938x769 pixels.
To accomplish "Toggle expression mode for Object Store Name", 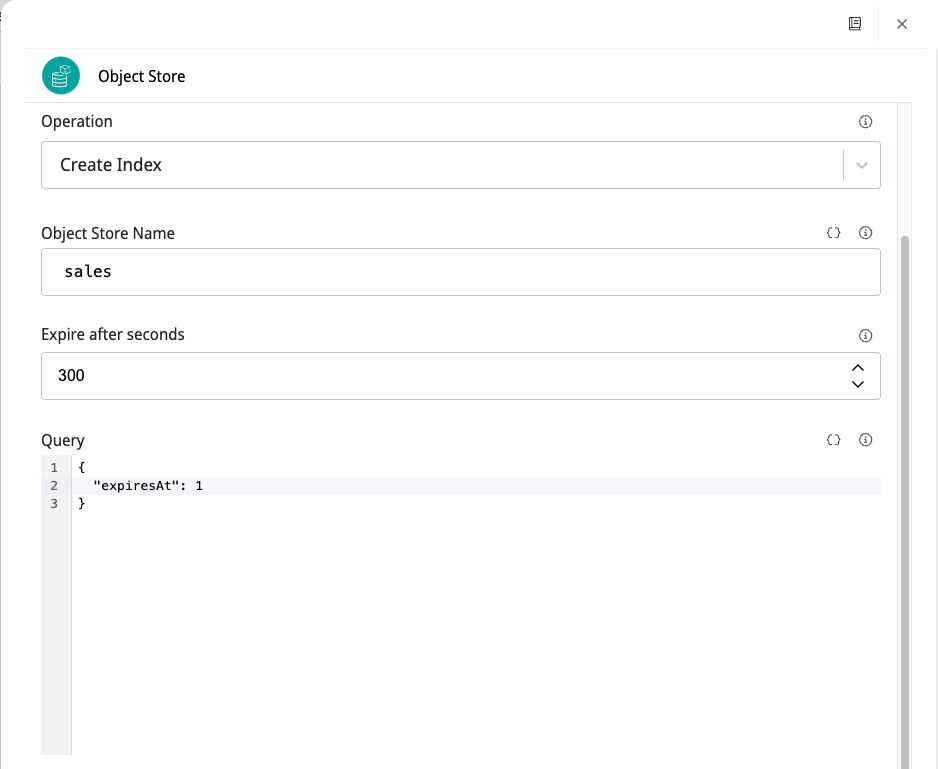I will click(x=834, y=233).
